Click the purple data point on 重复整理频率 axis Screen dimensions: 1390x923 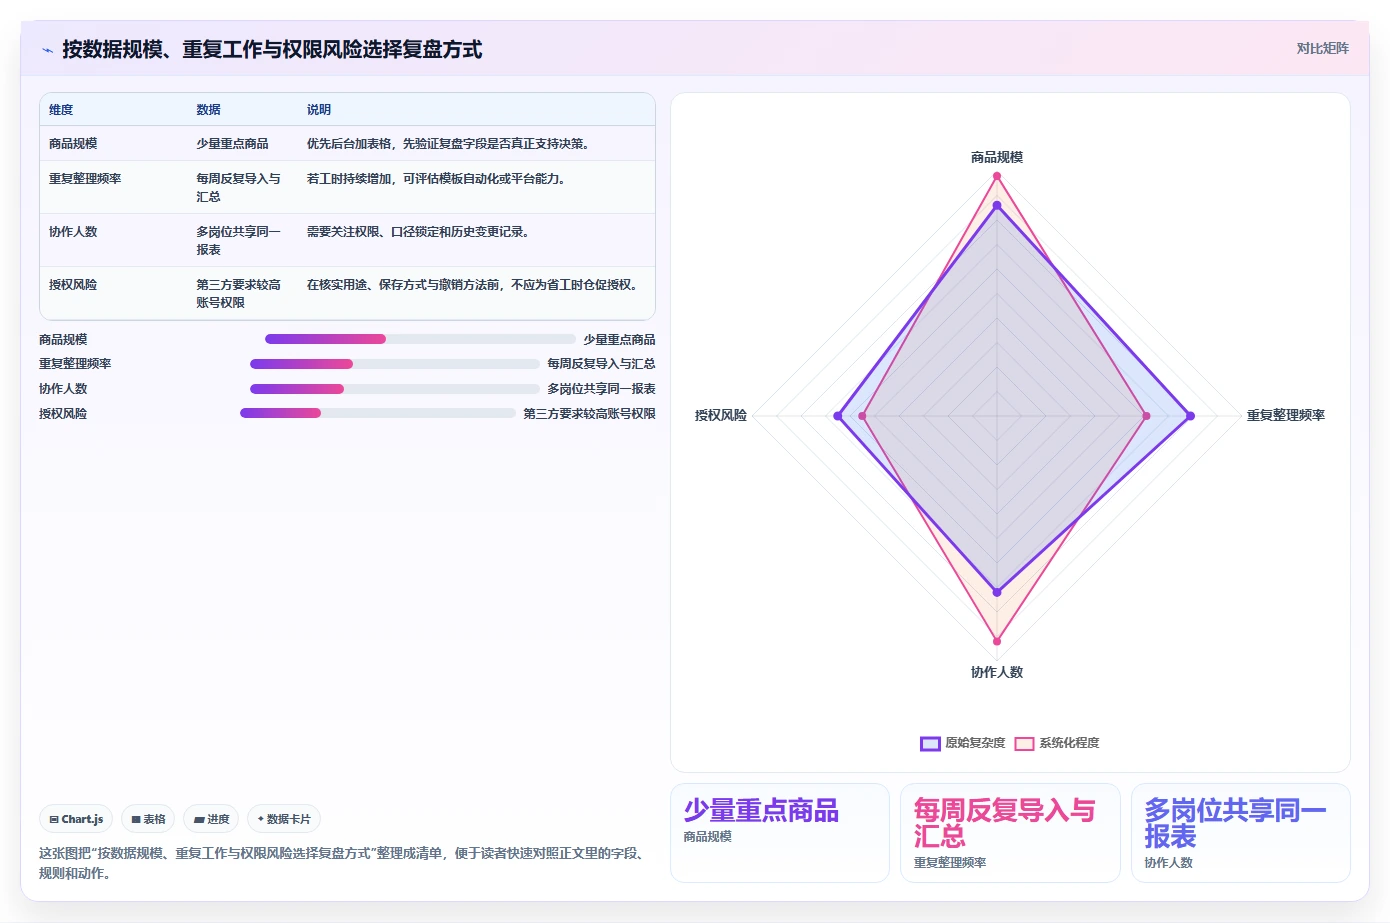1190,416
